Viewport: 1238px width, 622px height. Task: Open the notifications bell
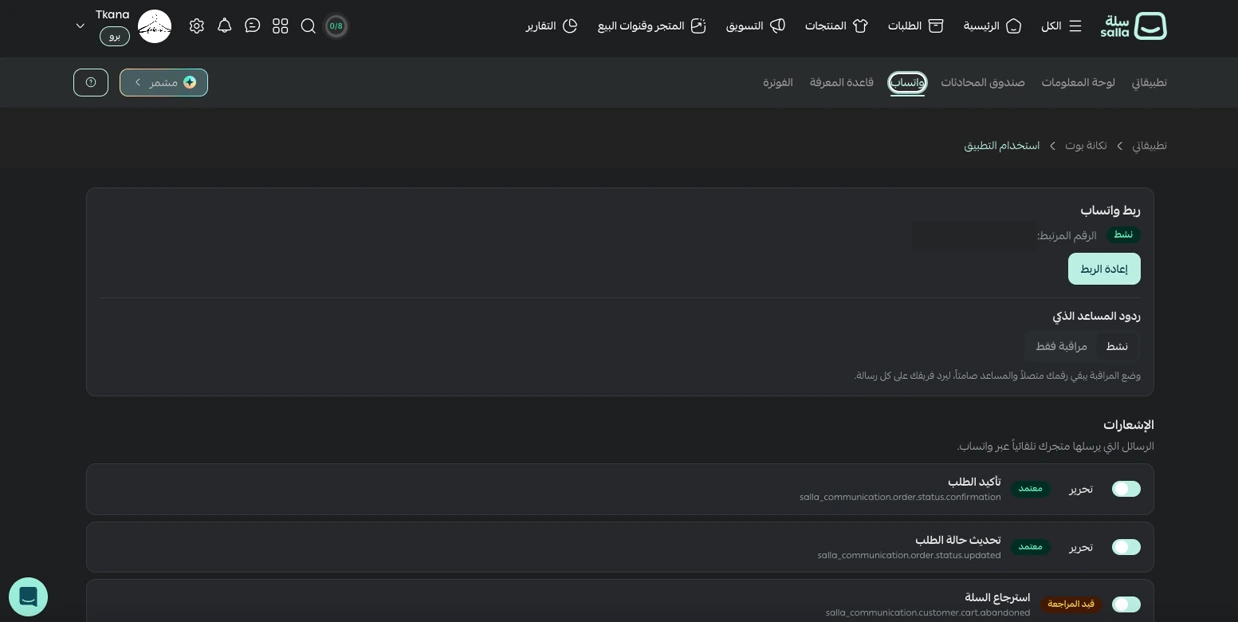point(224,26)
